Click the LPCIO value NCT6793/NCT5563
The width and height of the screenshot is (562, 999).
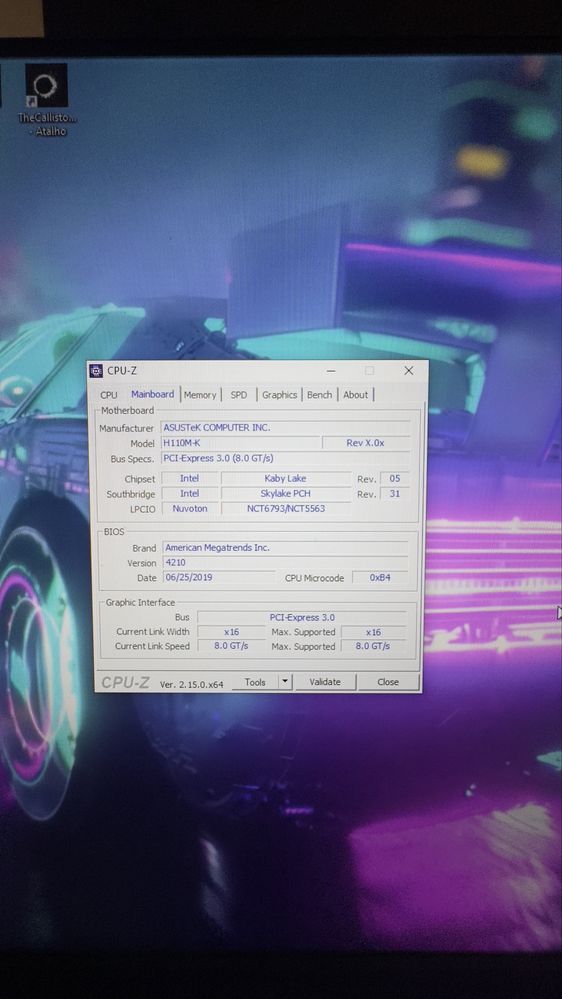[x=285, y=509]
